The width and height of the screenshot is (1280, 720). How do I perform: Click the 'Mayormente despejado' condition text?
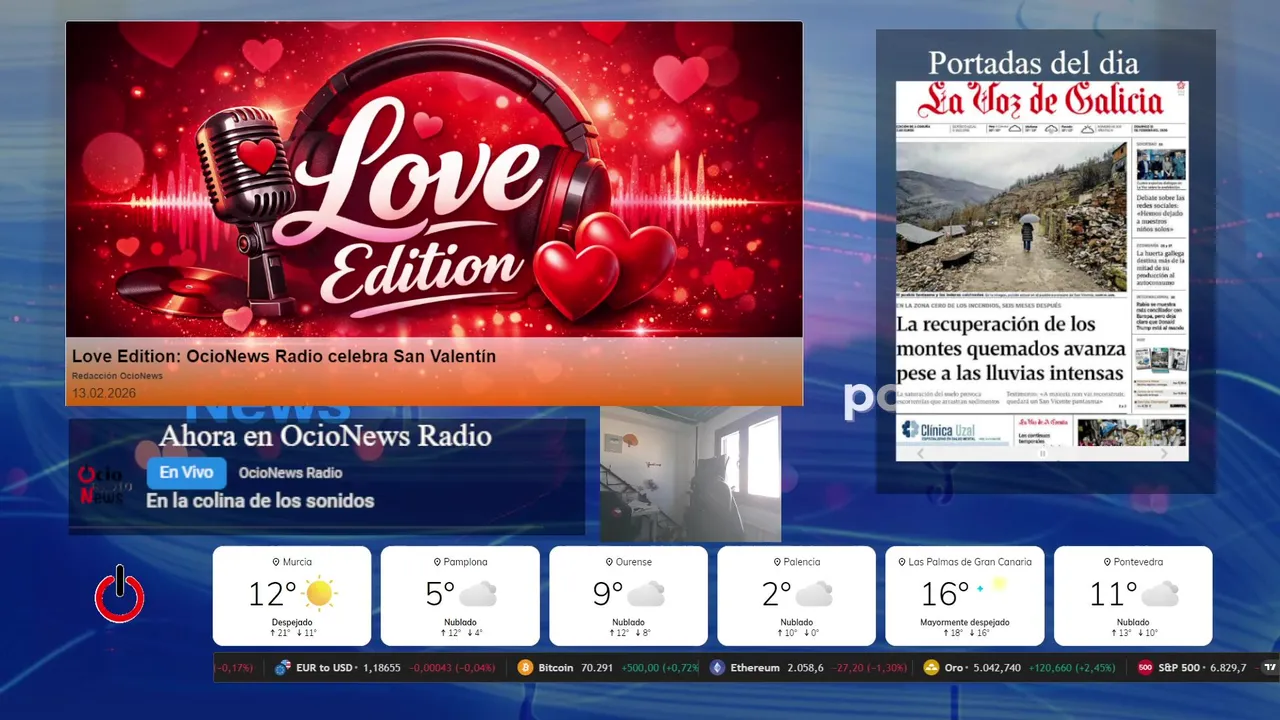coord(965,622)
